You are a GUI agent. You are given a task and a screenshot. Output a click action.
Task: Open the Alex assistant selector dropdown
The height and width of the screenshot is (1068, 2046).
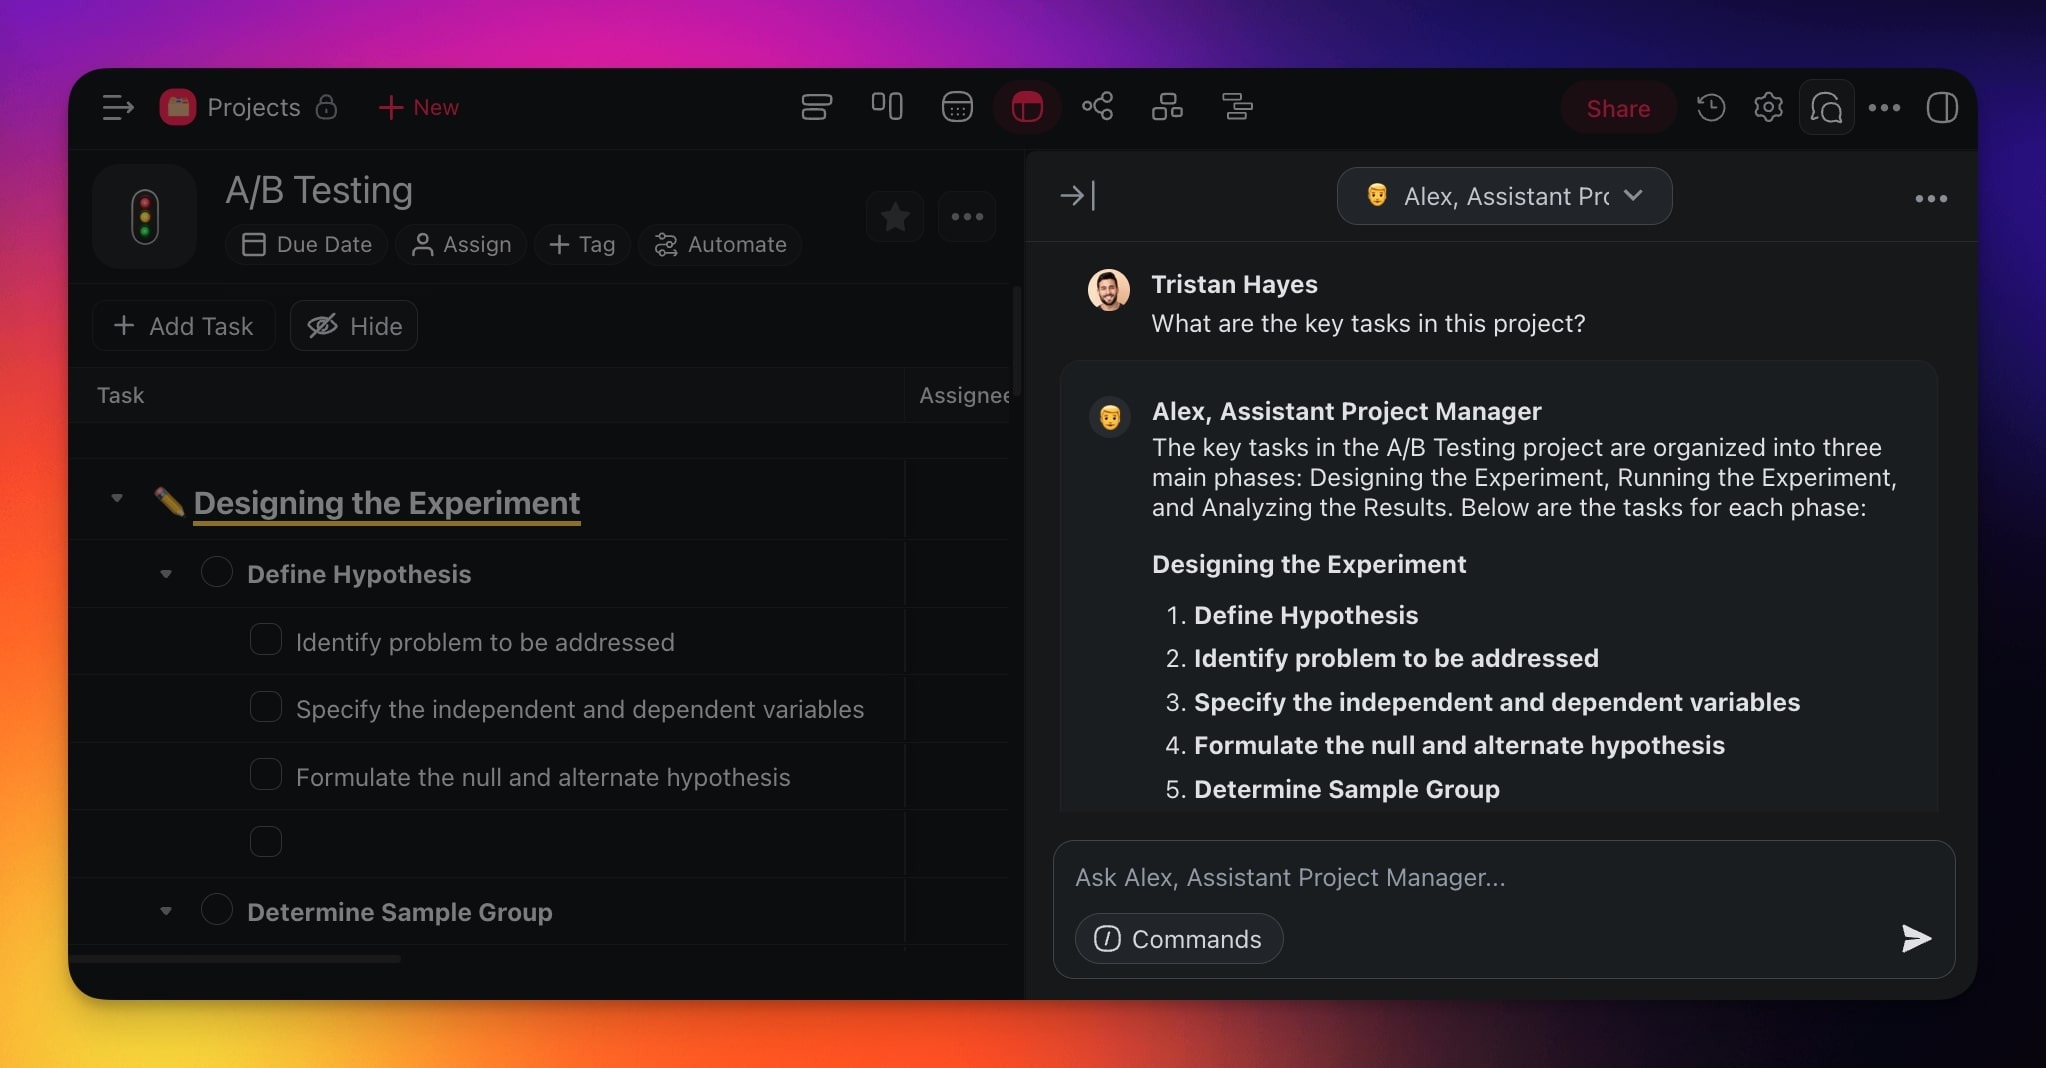pos(1504,196)
